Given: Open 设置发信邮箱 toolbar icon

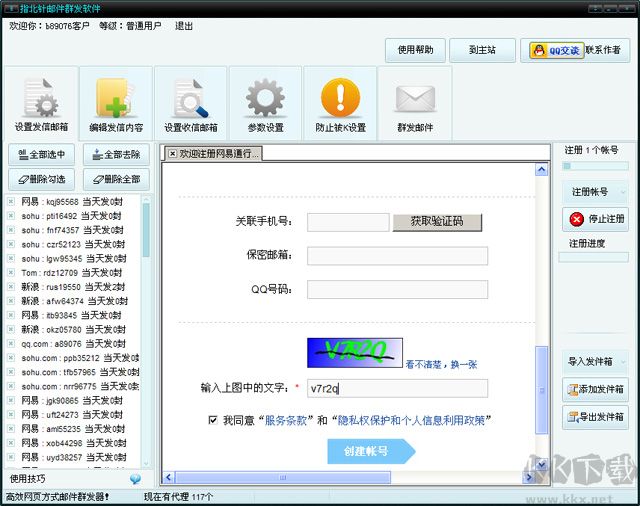Looking at the screenshot, I should click(x=41, y=104).
